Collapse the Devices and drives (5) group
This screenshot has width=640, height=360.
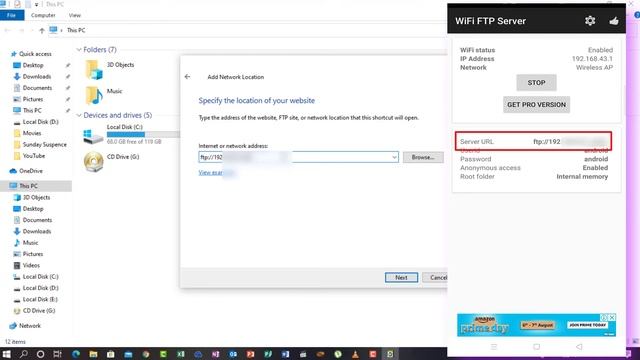[x=79, y=116]
